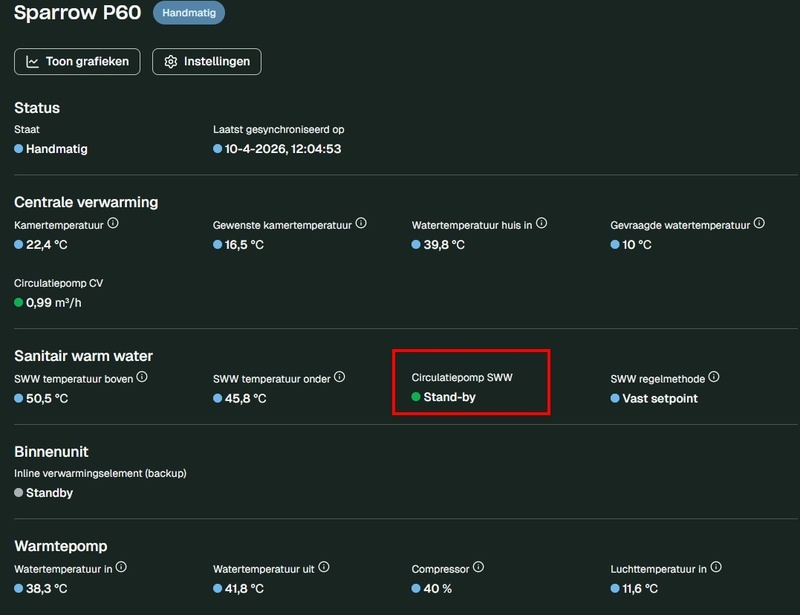800x615 pixels.
Task: Show info for Watertemperatuur huis in
Action: (541, 224)
